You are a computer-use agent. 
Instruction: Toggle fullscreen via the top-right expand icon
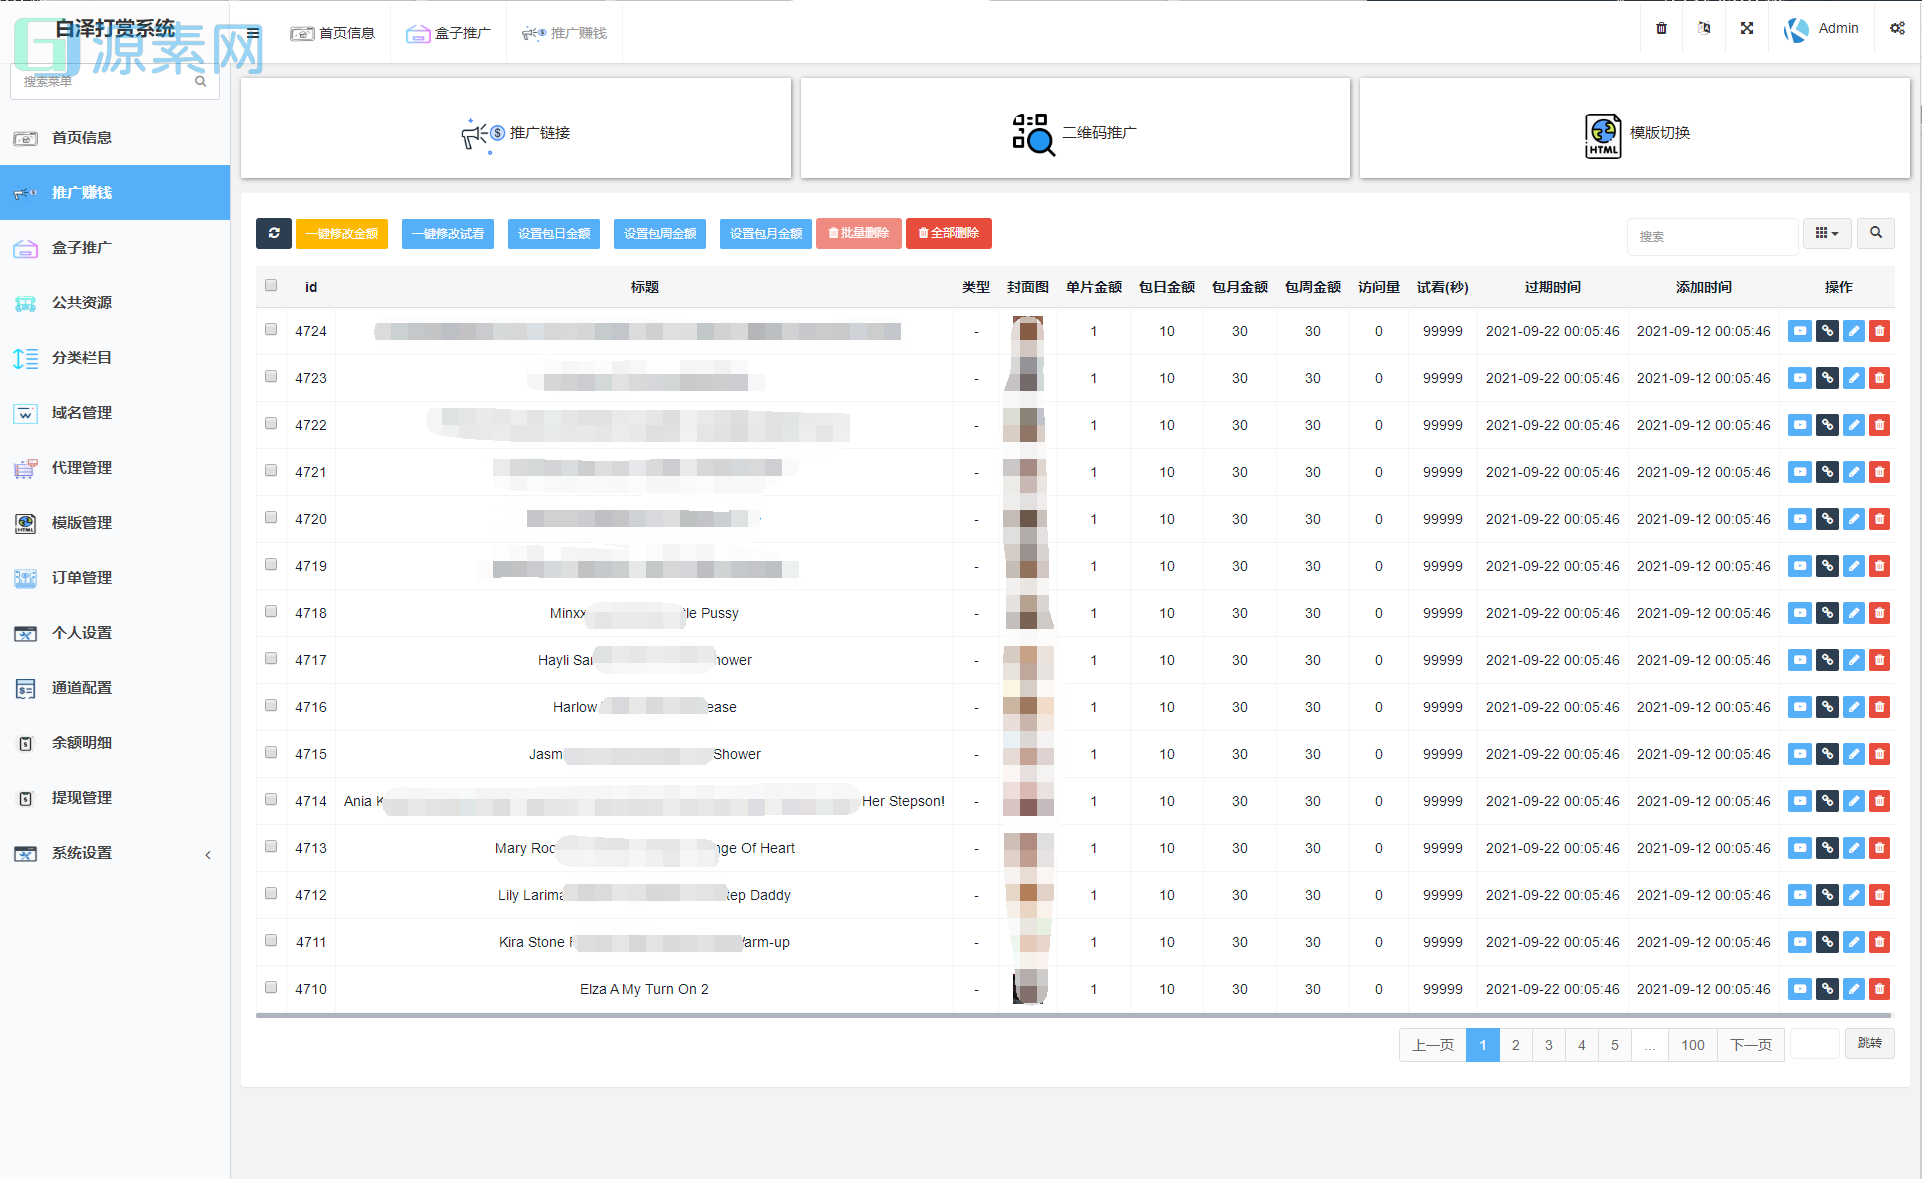tap(1746, 28)
